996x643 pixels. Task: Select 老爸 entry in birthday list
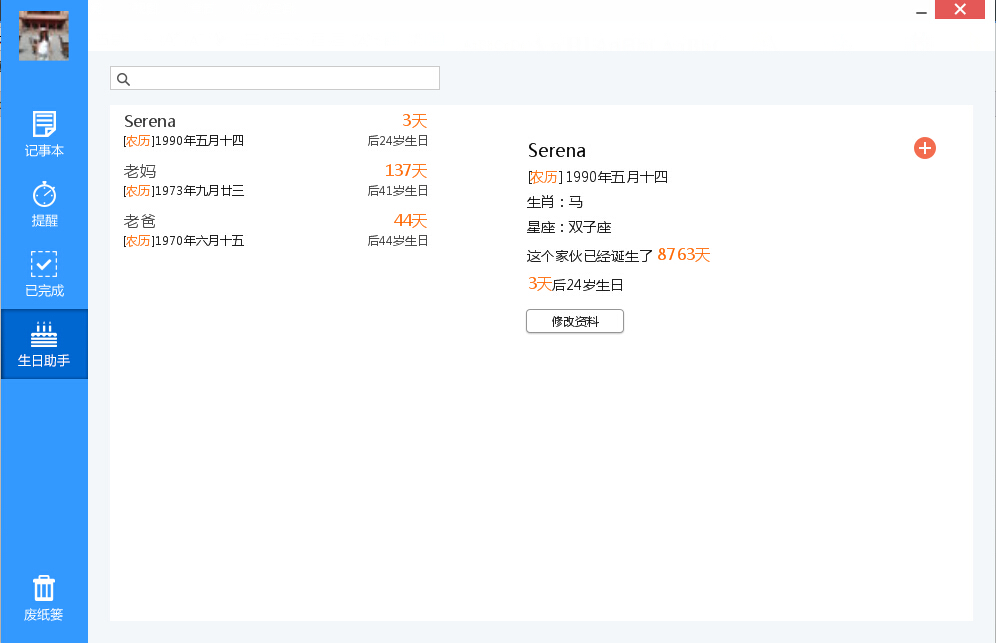coord(140,221)
